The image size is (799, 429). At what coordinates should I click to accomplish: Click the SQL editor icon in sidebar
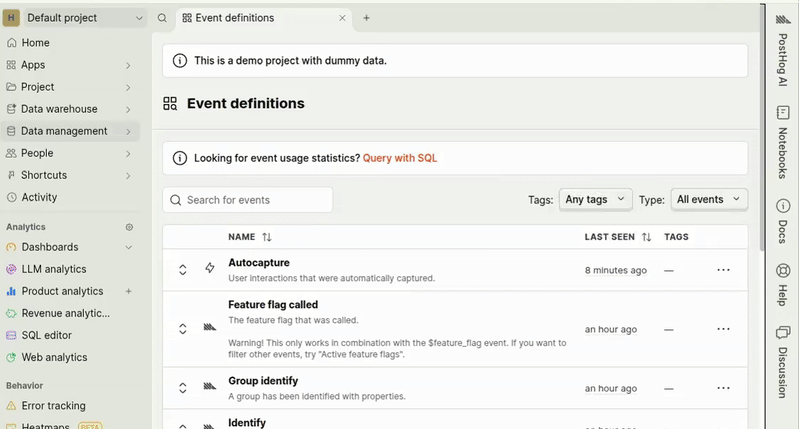click(11, 335)
